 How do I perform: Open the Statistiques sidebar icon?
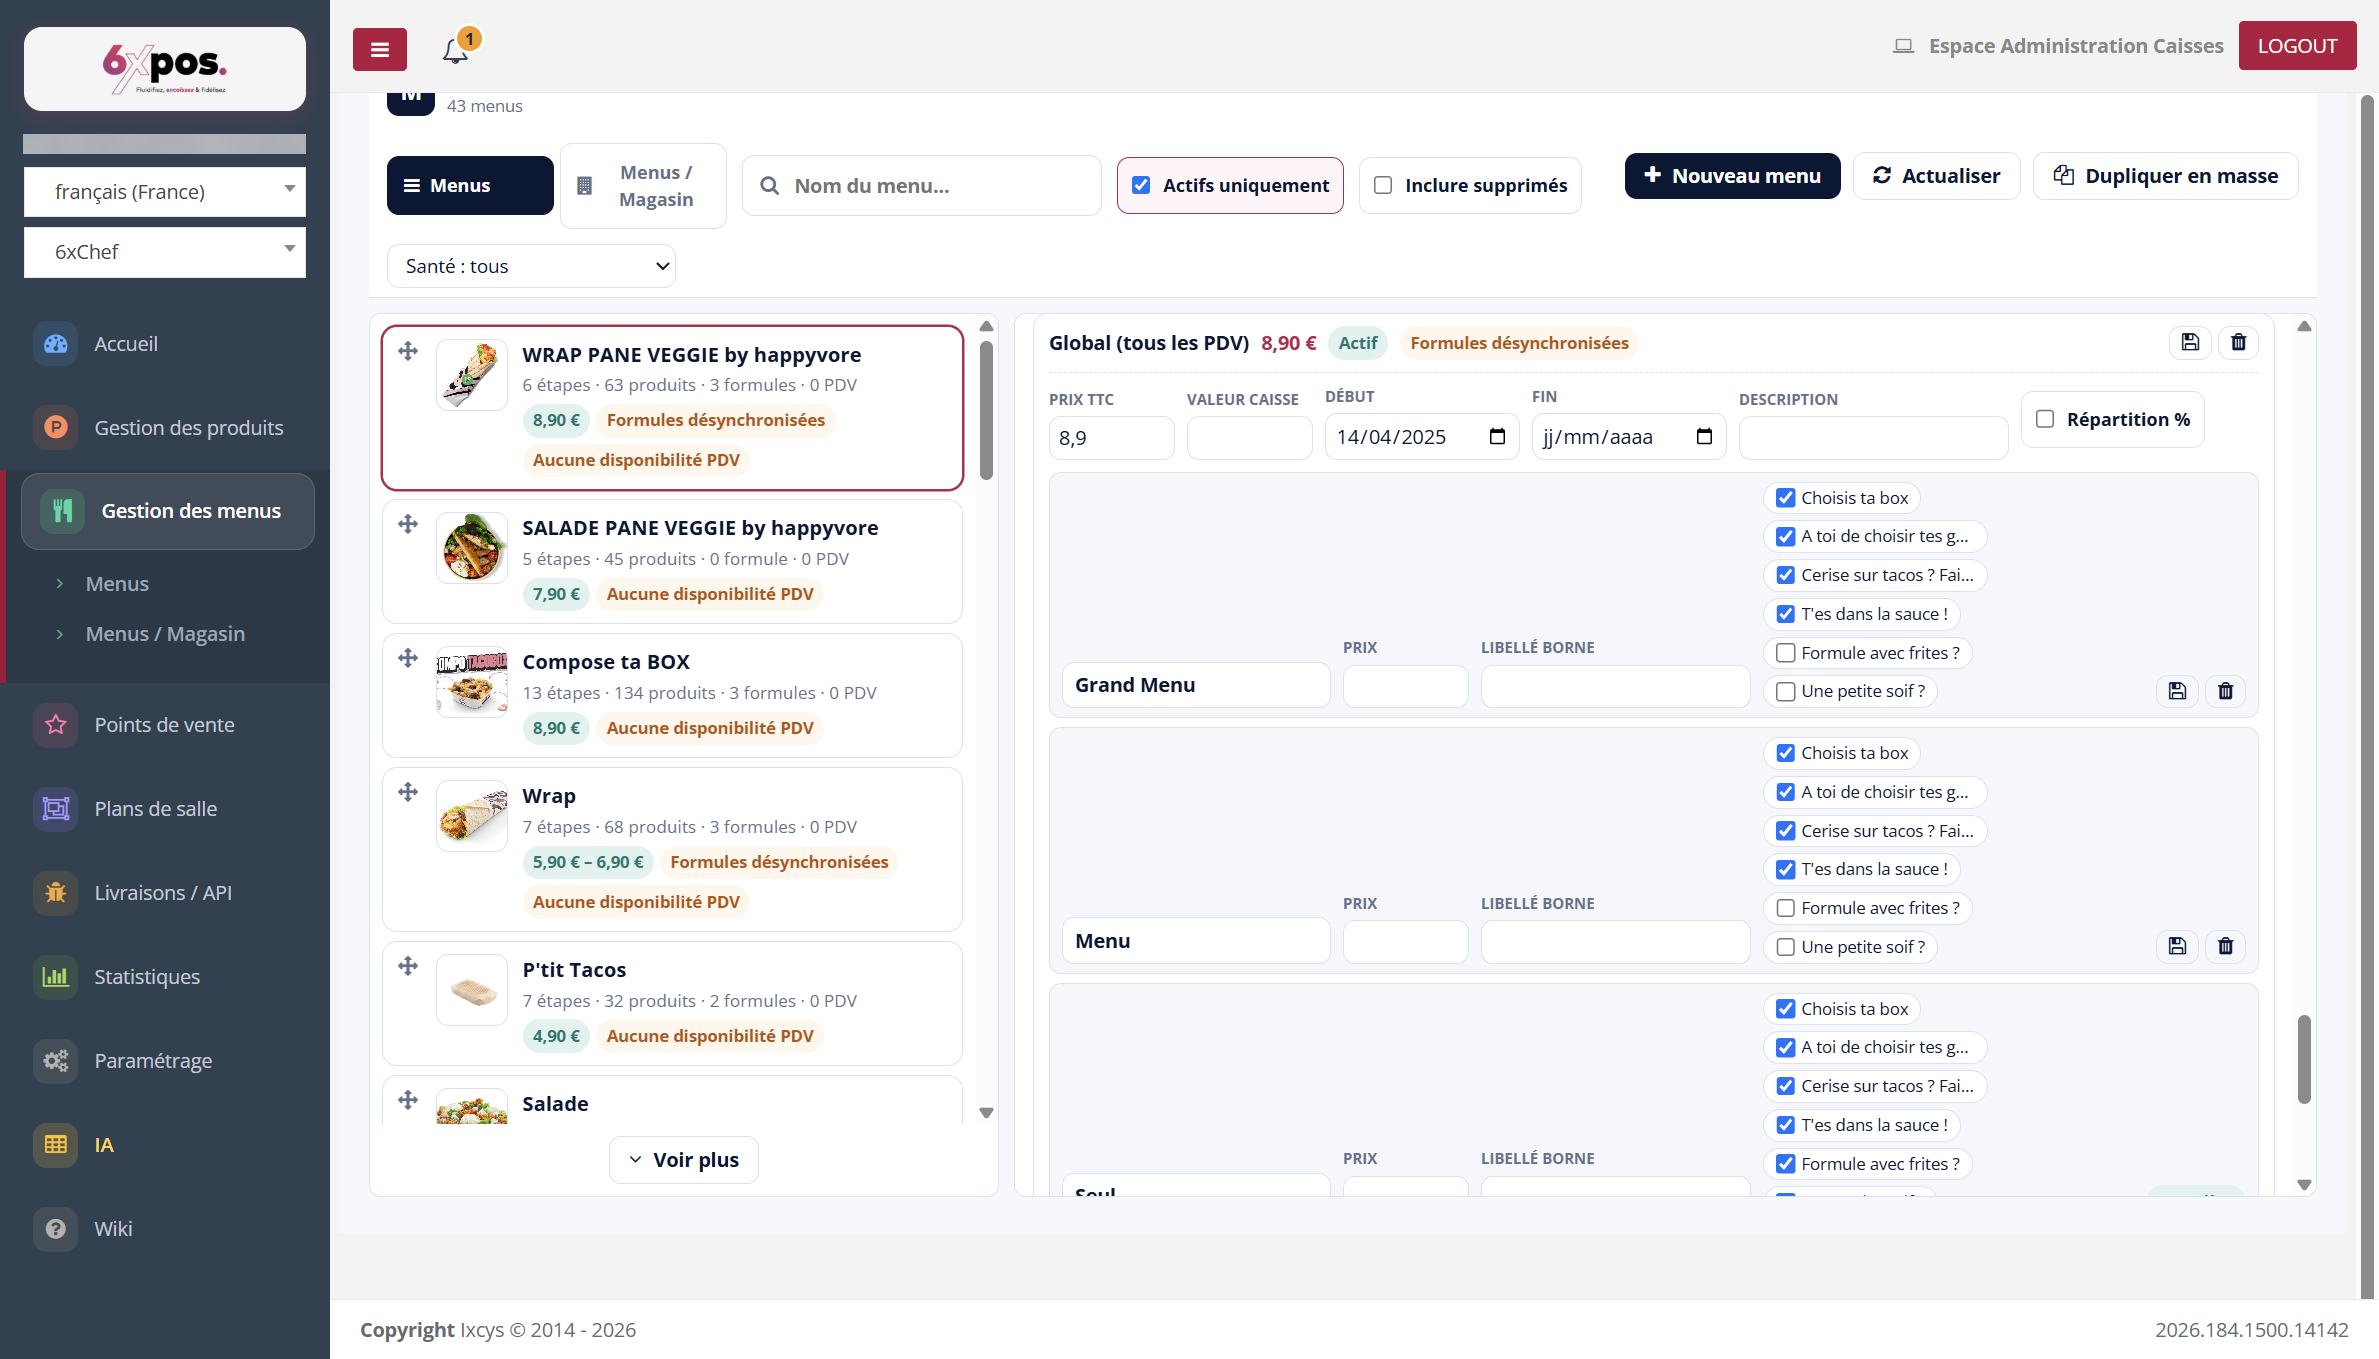[x=55, y=977]
